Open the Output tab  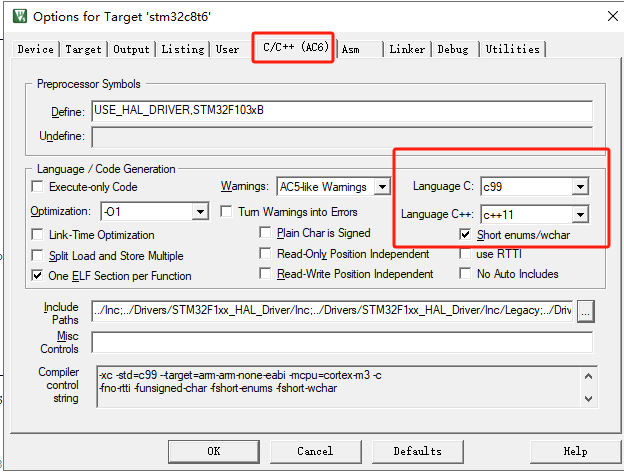pos(131,49)
